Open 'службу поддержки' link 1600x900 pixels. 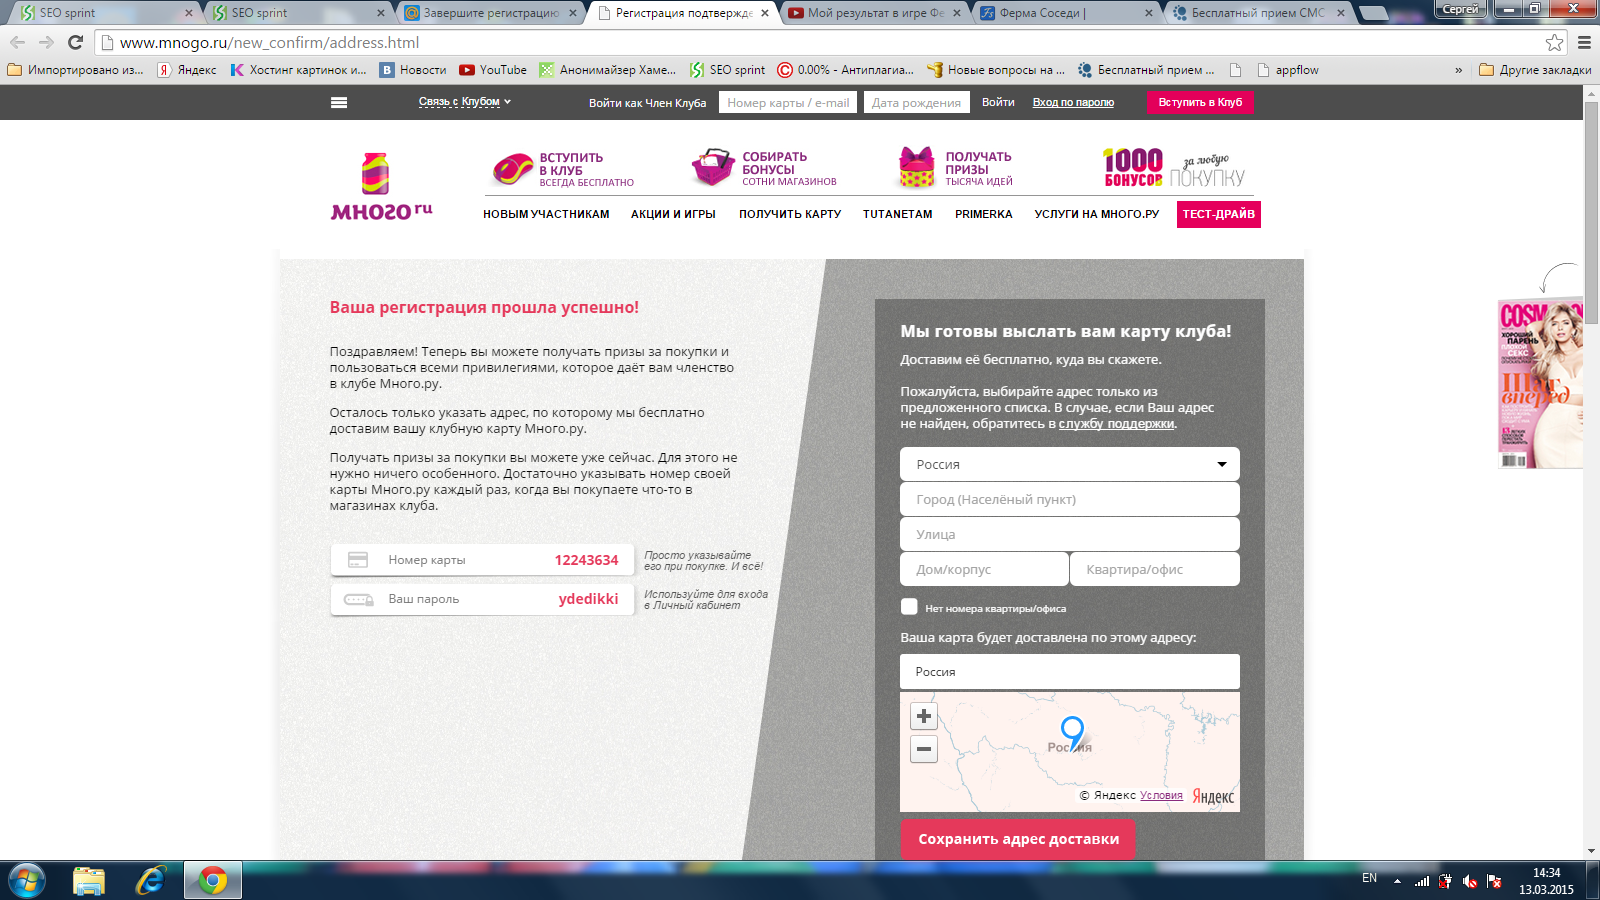point(1117,424)
